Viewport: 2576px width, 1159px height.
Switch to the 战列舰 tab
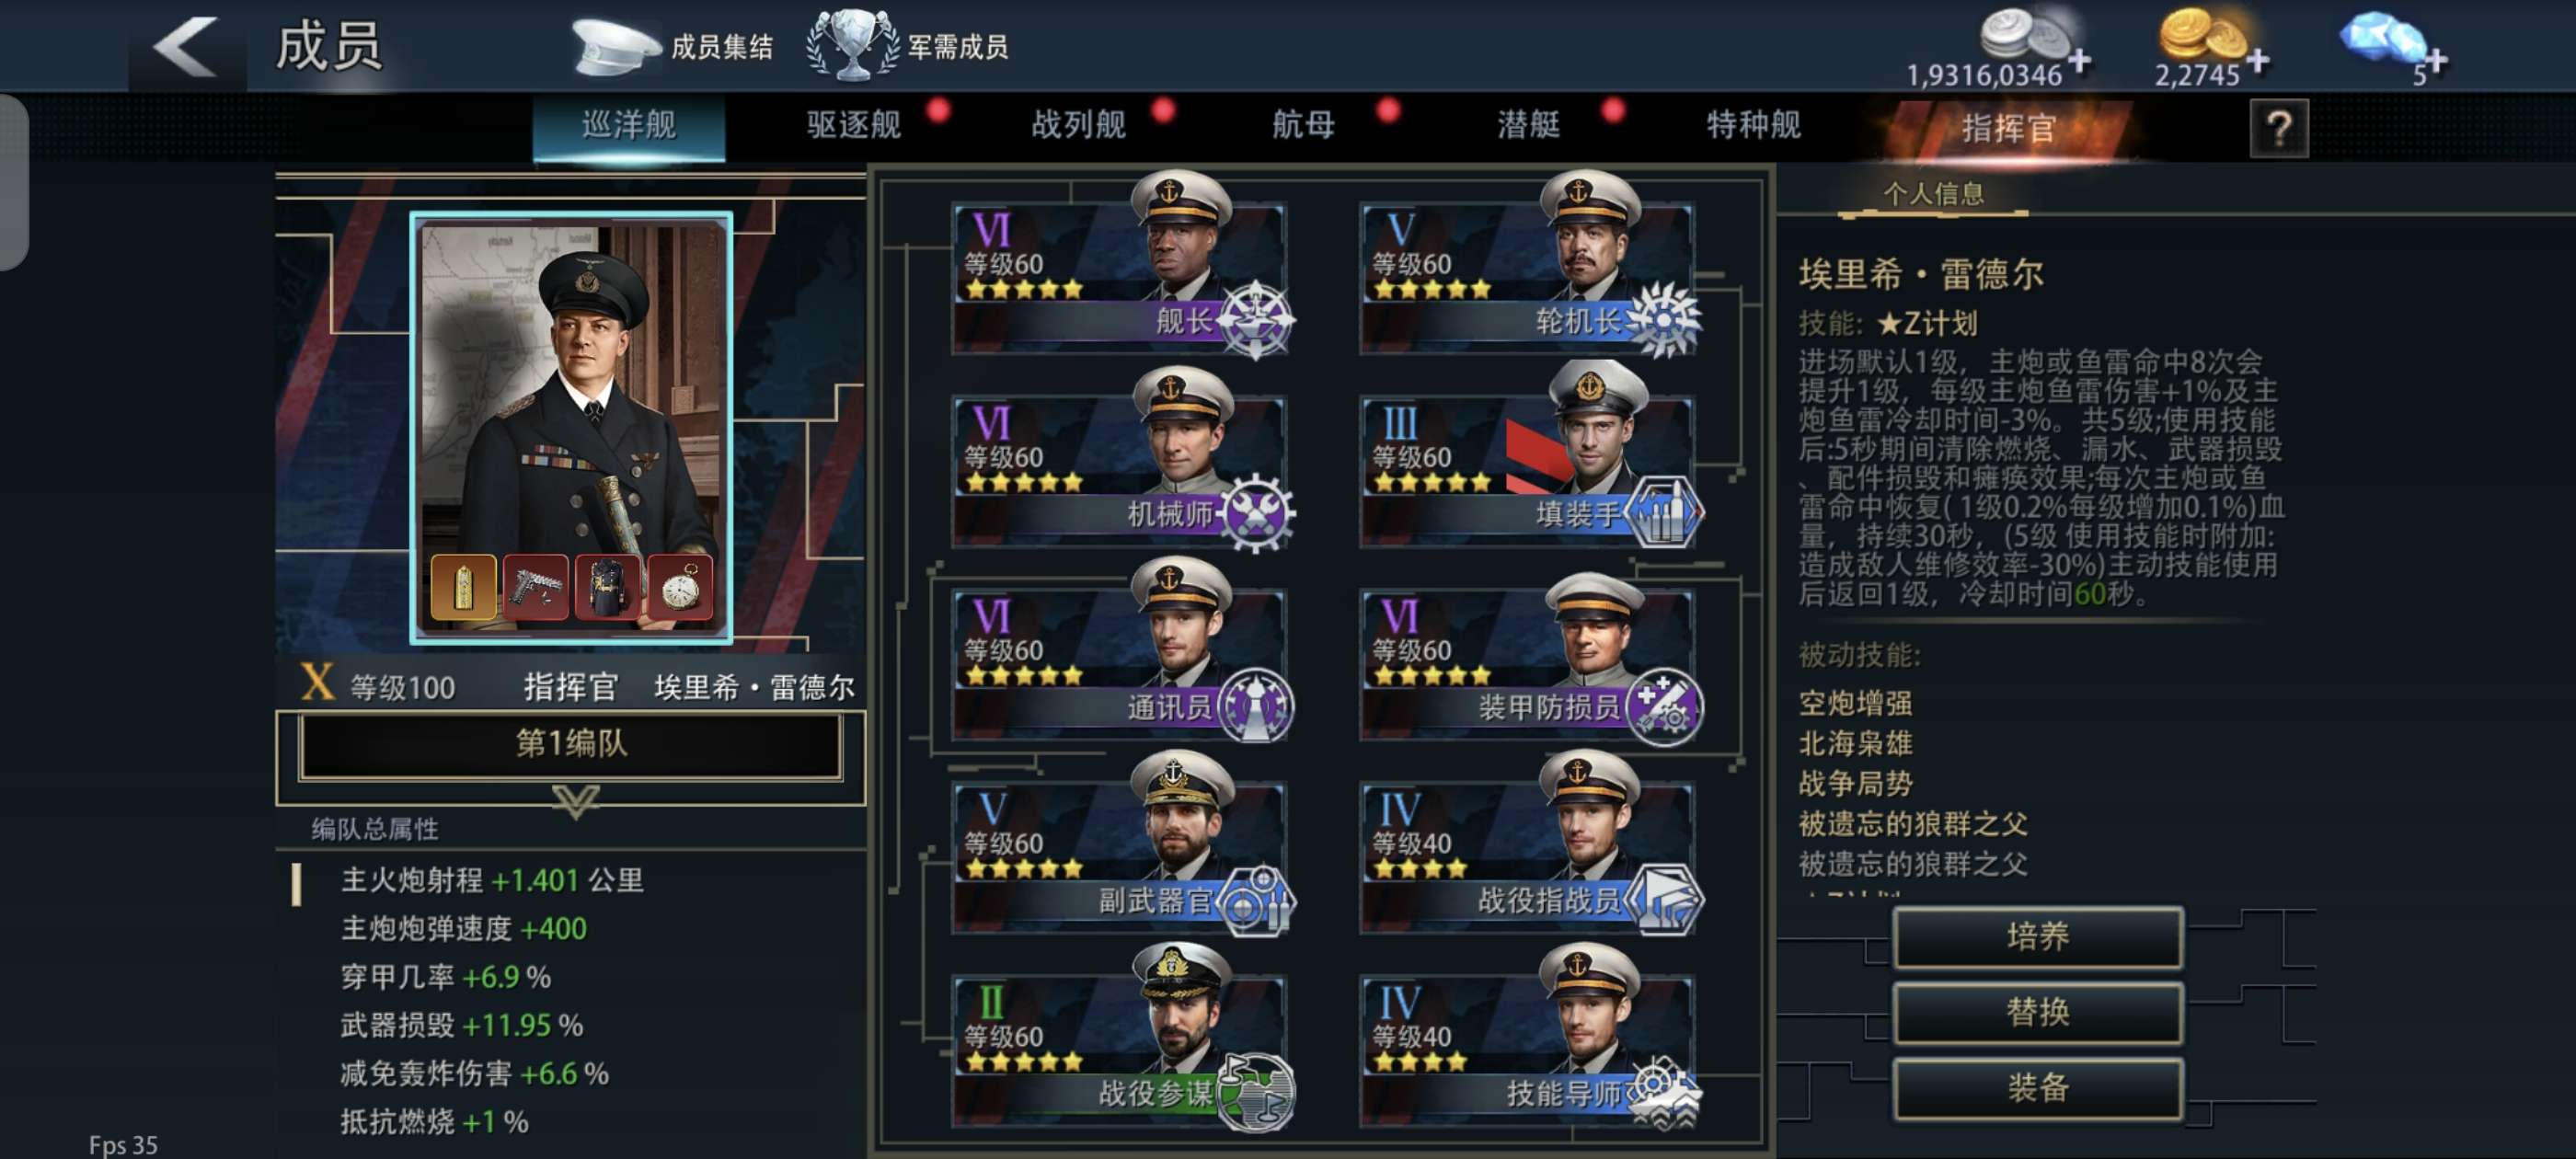[1078, 126]
